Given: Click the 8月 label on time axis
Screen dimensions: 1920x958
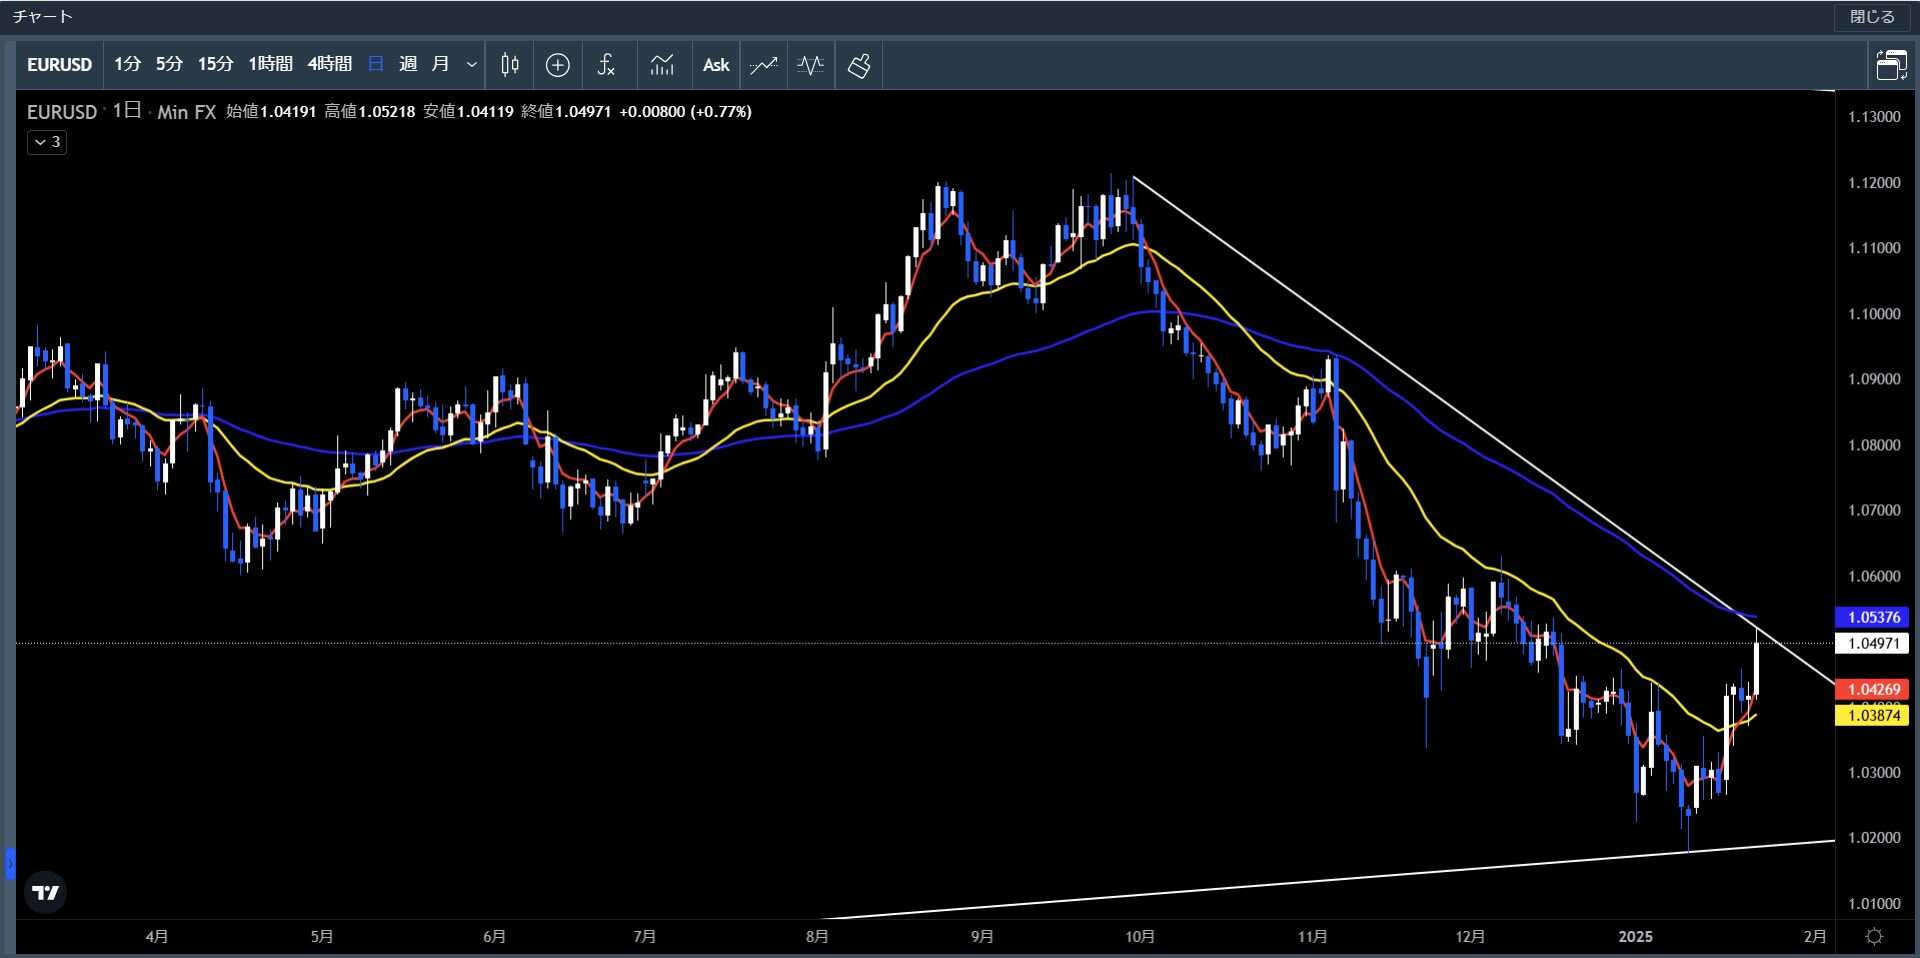Looking at the screenshot, I should 817,937.
